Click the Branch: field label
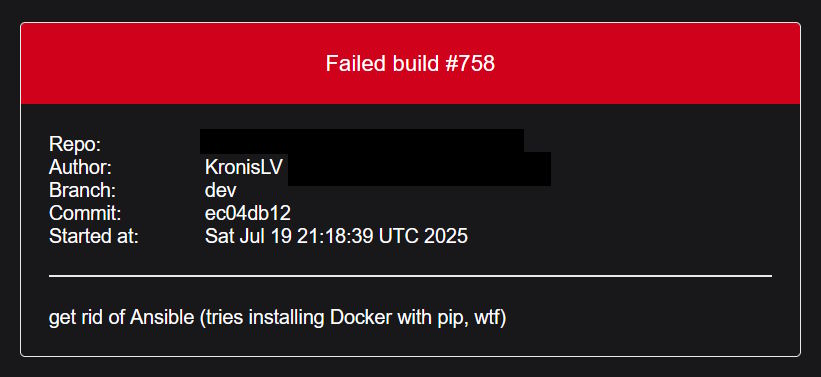The width and height of the screenshot is (821, 377). 82,190
